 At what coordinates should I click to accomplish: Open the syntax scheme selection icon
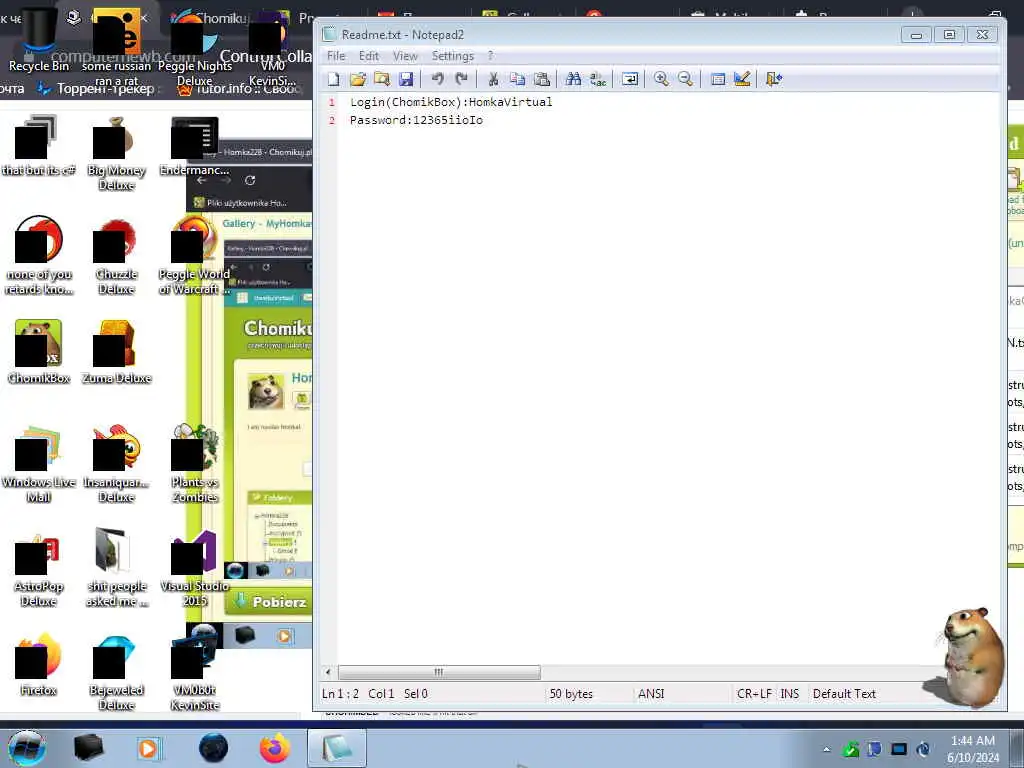pos(717,80)
